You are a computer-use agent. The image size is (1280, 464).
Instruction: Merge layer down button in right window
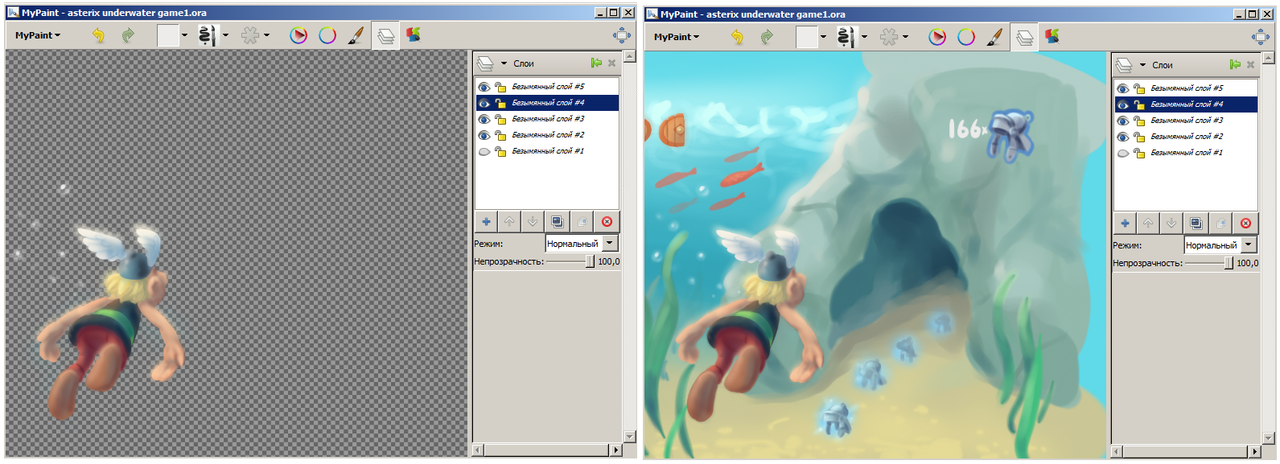point(1220,222)
